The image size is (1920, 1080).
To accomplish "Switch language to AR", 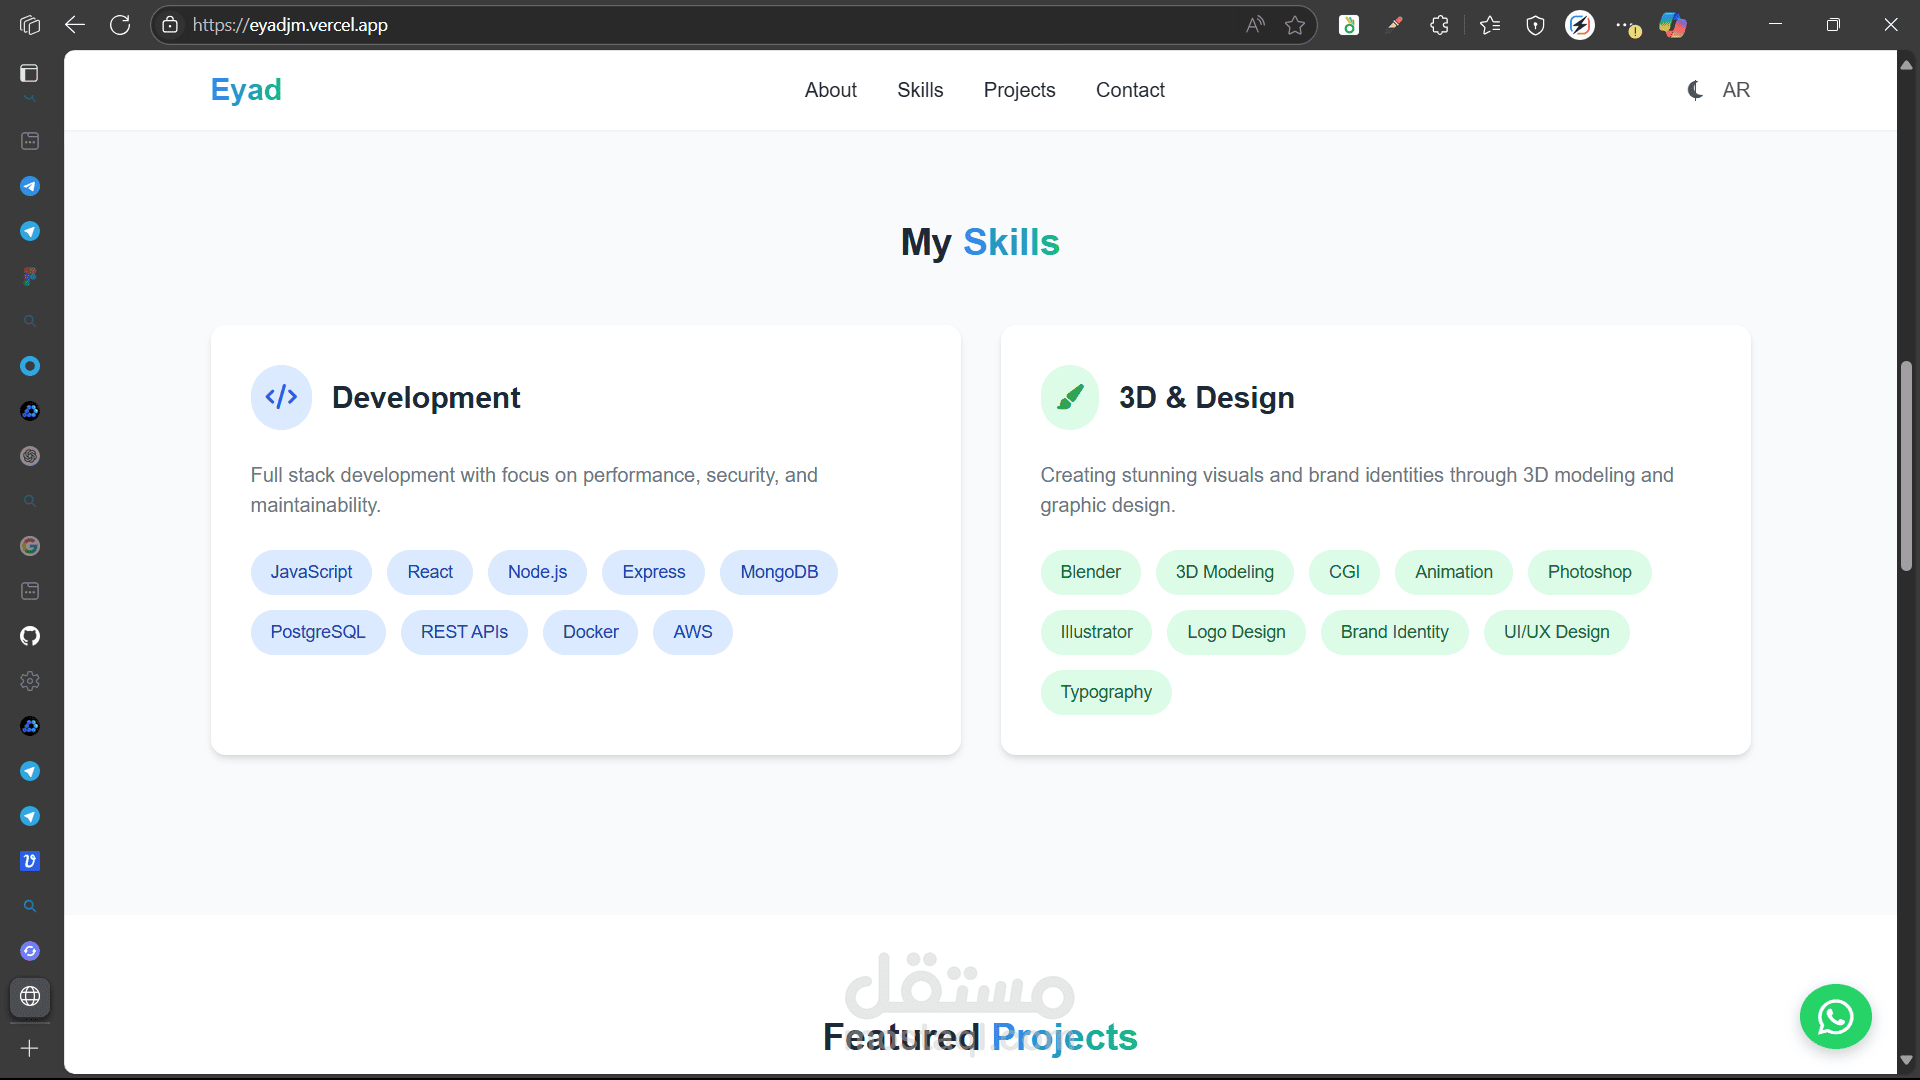I will (x=1736, y=90).
